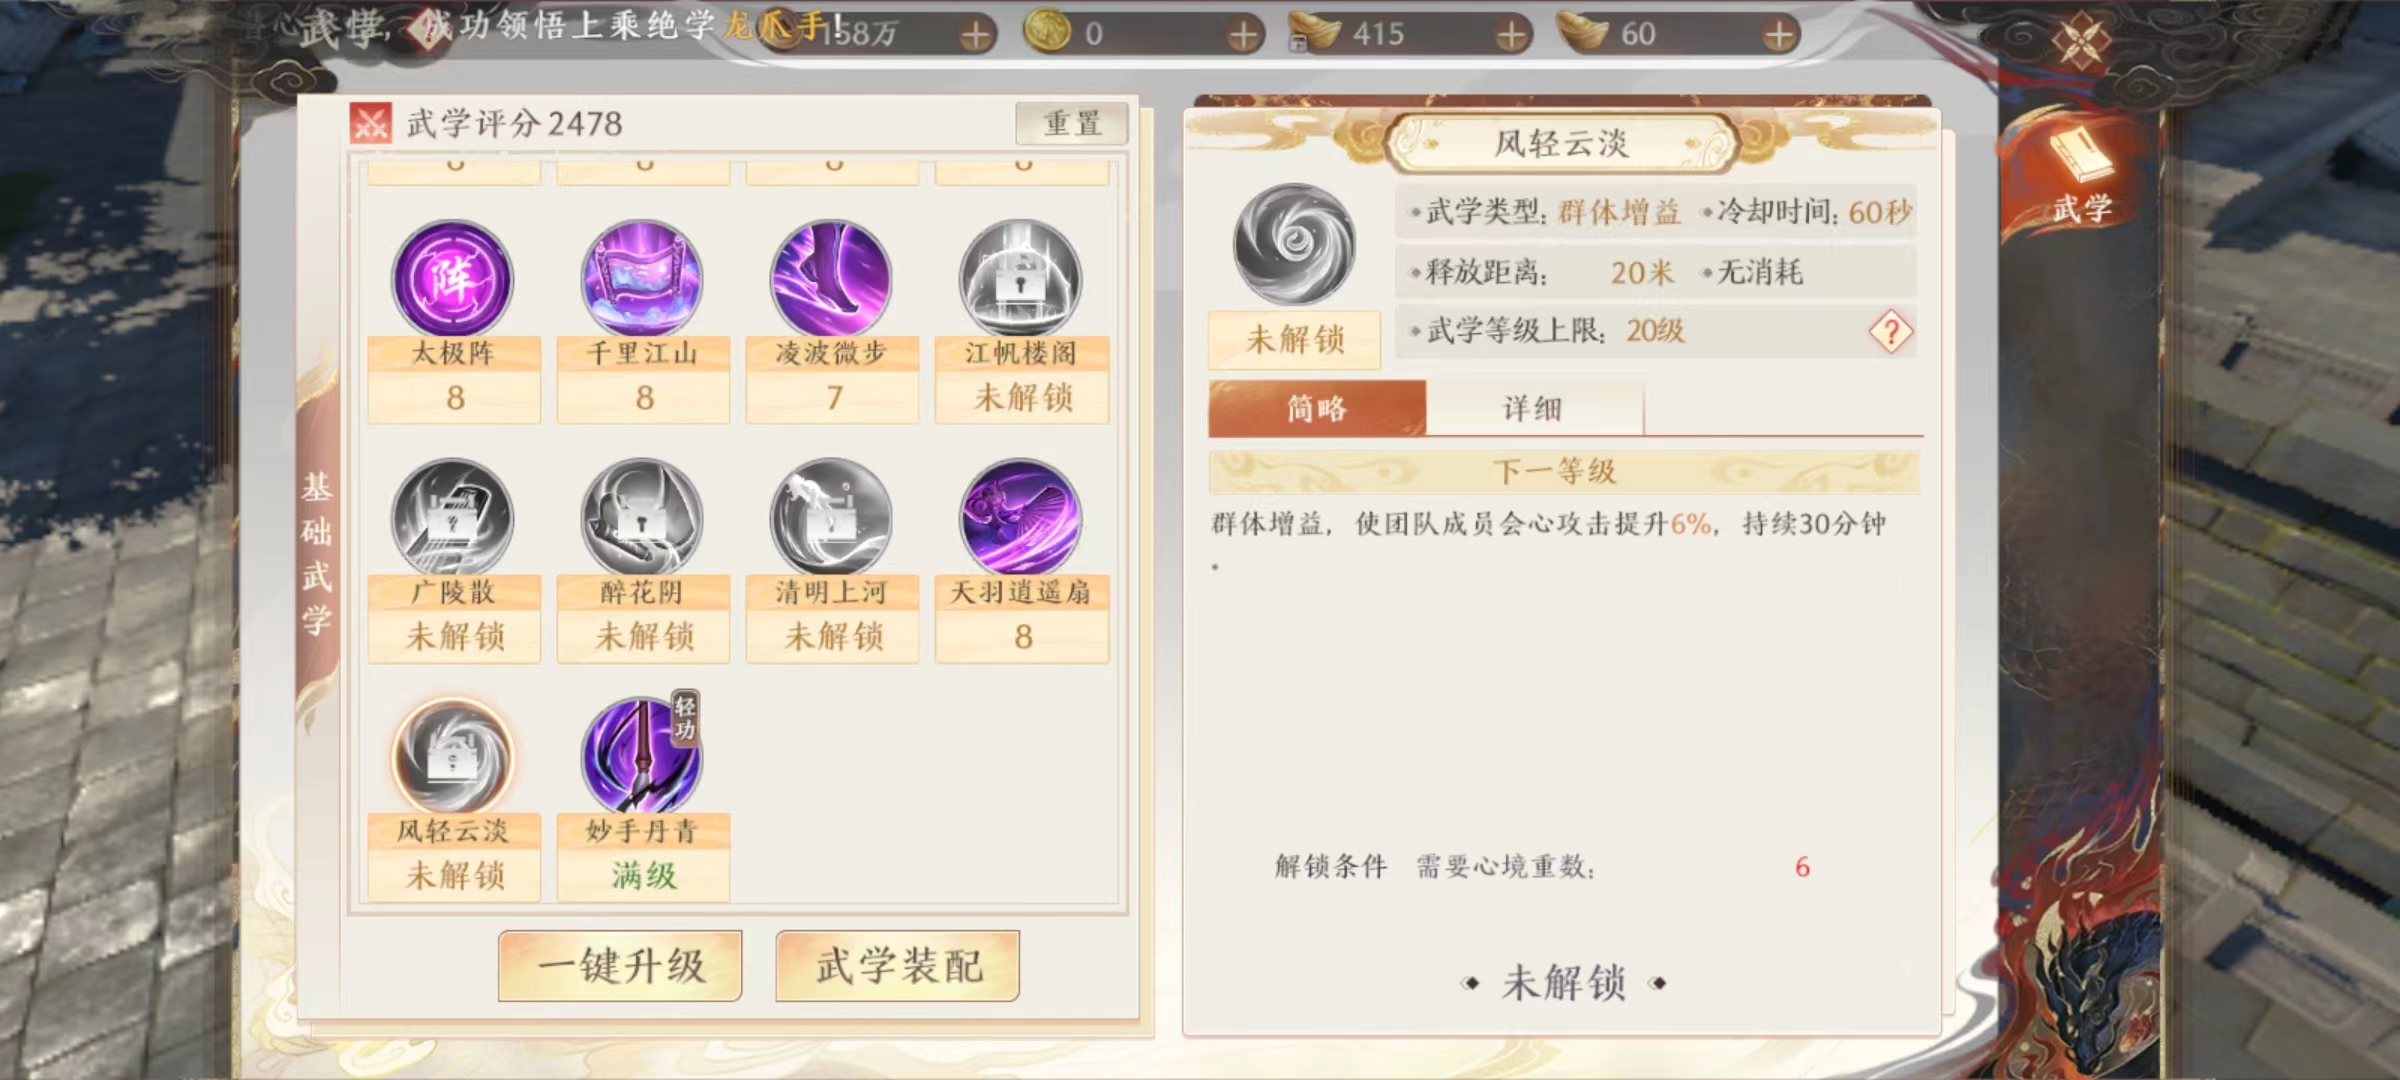Select the 凌波微步 skill icon
2400x1080 pixels.
(x=831, y=279)
